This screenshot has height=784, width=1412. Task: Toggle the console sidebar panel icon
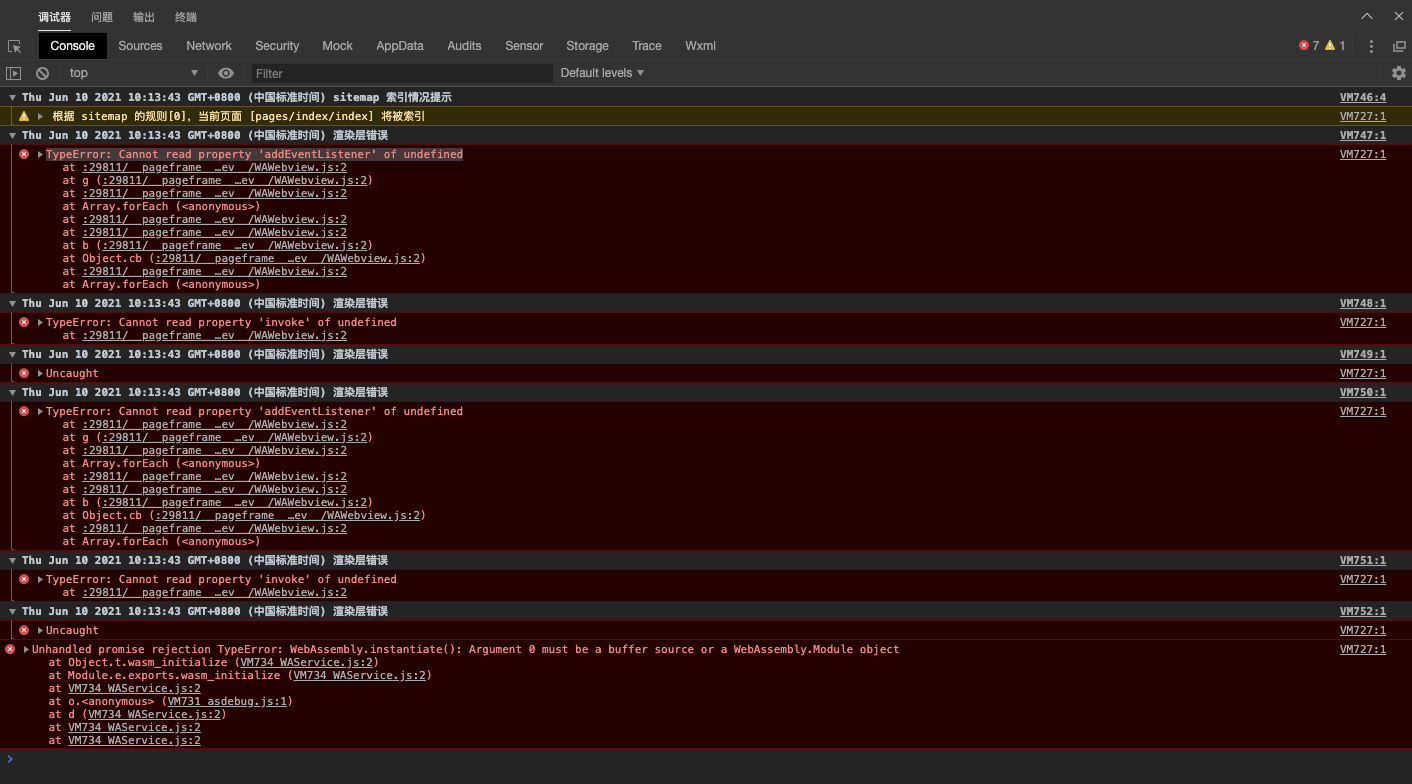tap(13, 73)
